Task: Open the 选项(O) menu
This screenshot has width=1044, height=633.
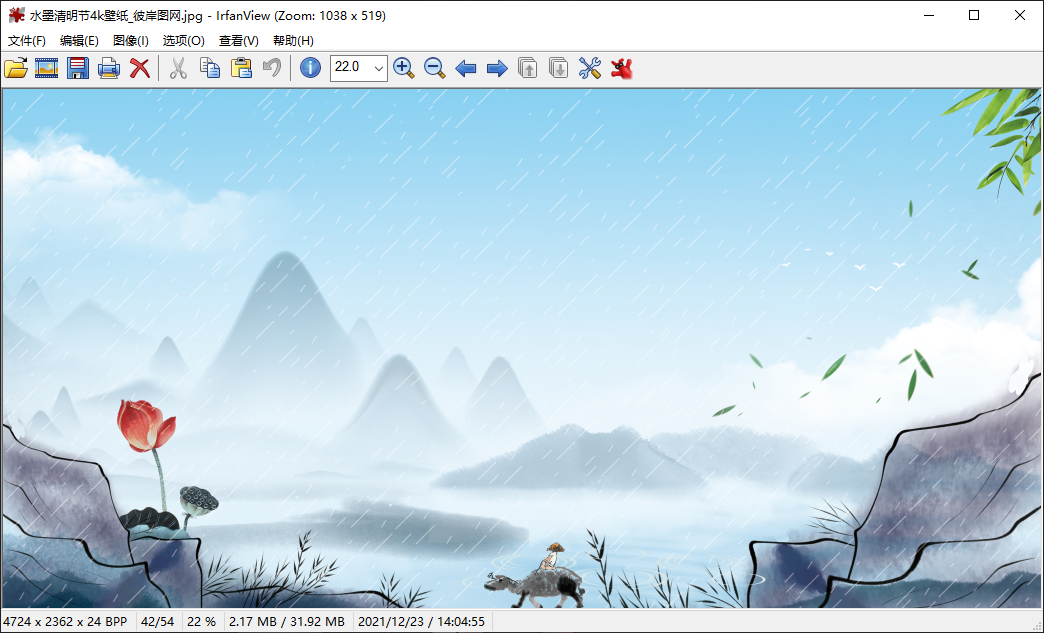Action: click(183, 41)
